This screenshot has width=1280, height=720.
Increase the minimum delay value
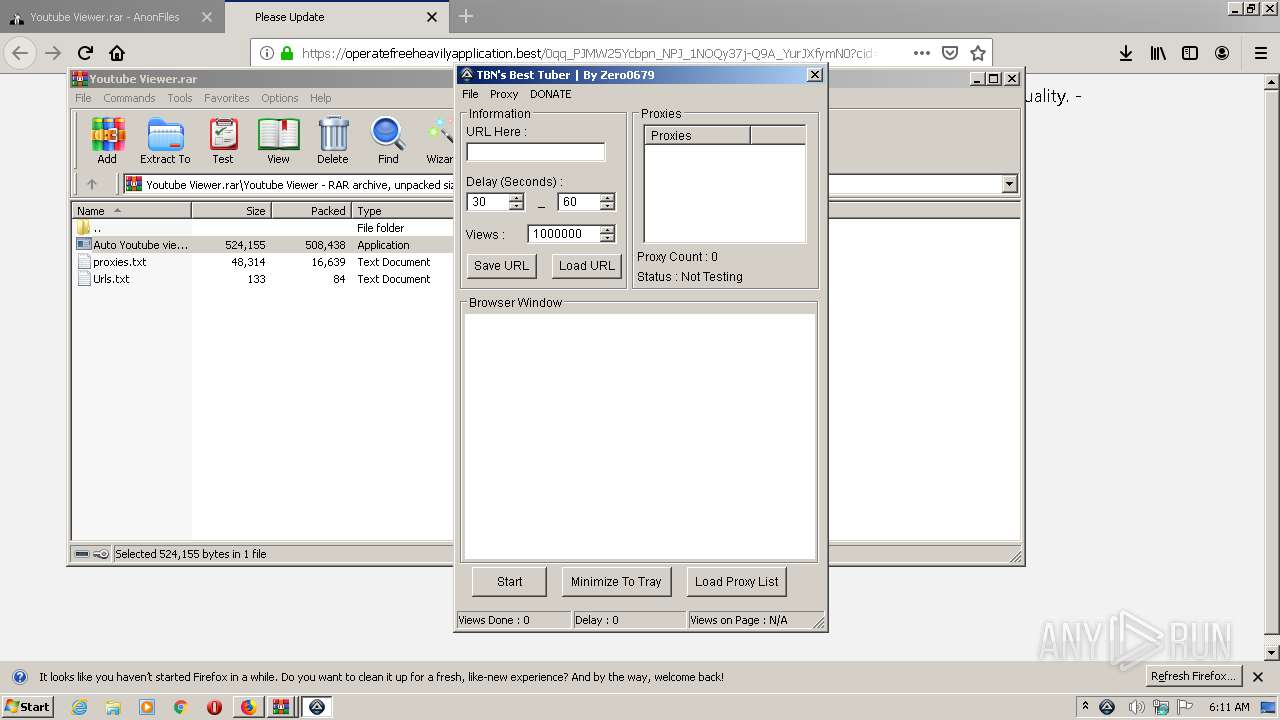point(516,197)
